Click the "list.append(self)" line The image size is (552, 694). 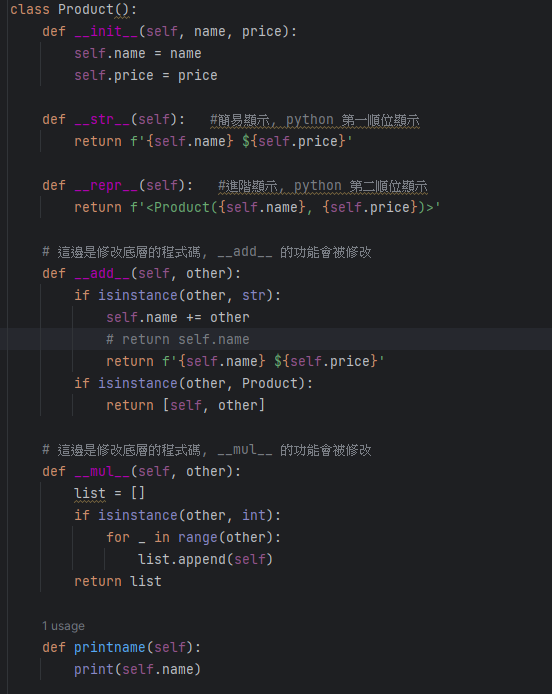[x=205, y=559]
